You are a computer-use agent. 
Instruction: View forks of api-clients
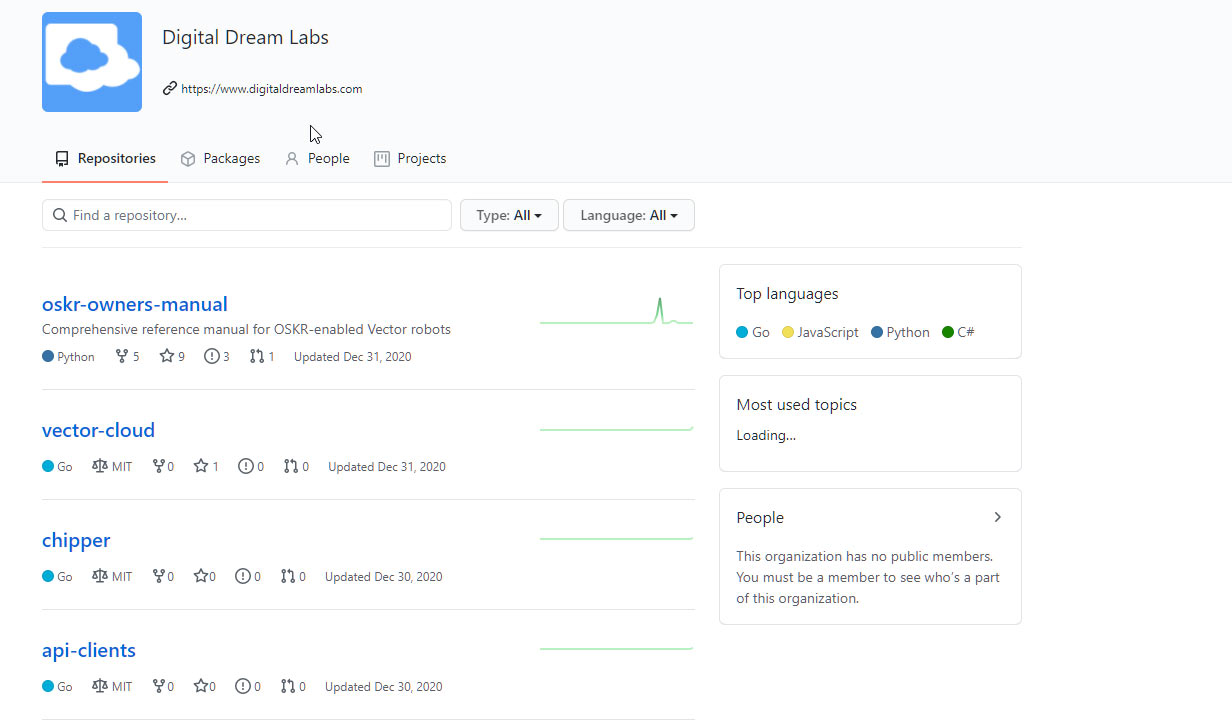163,686
